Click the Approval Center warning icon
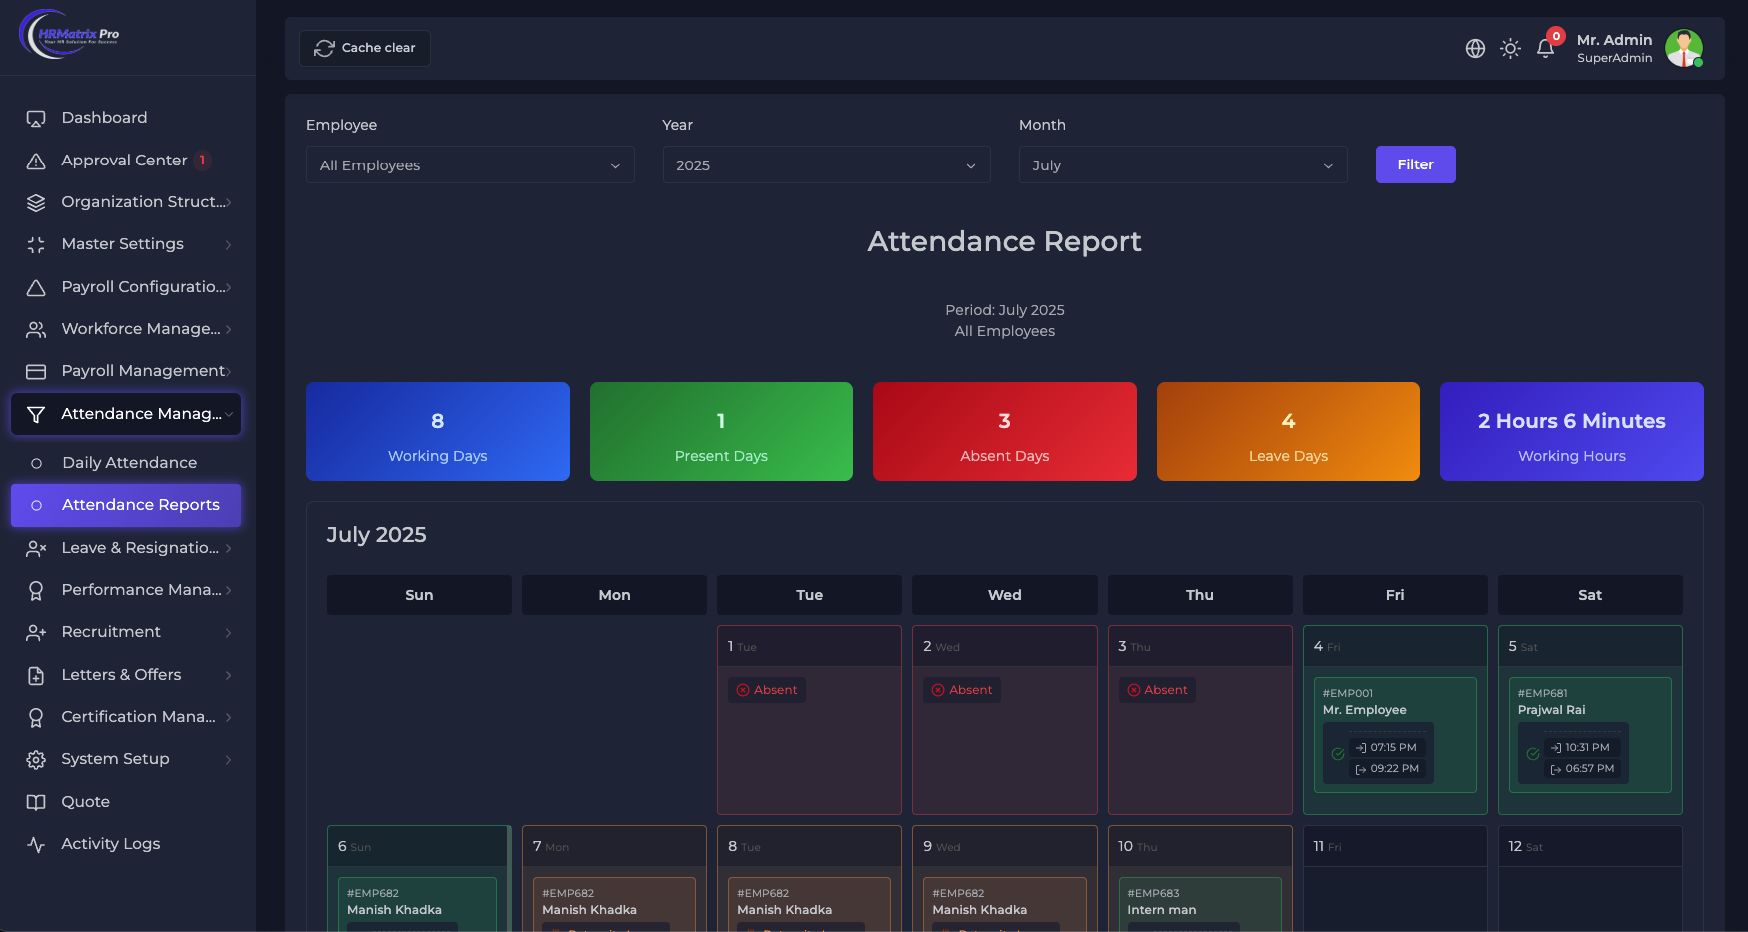The height and width of the screenshot is (932, 1748). pyautogui.click(x=36, y=161)
